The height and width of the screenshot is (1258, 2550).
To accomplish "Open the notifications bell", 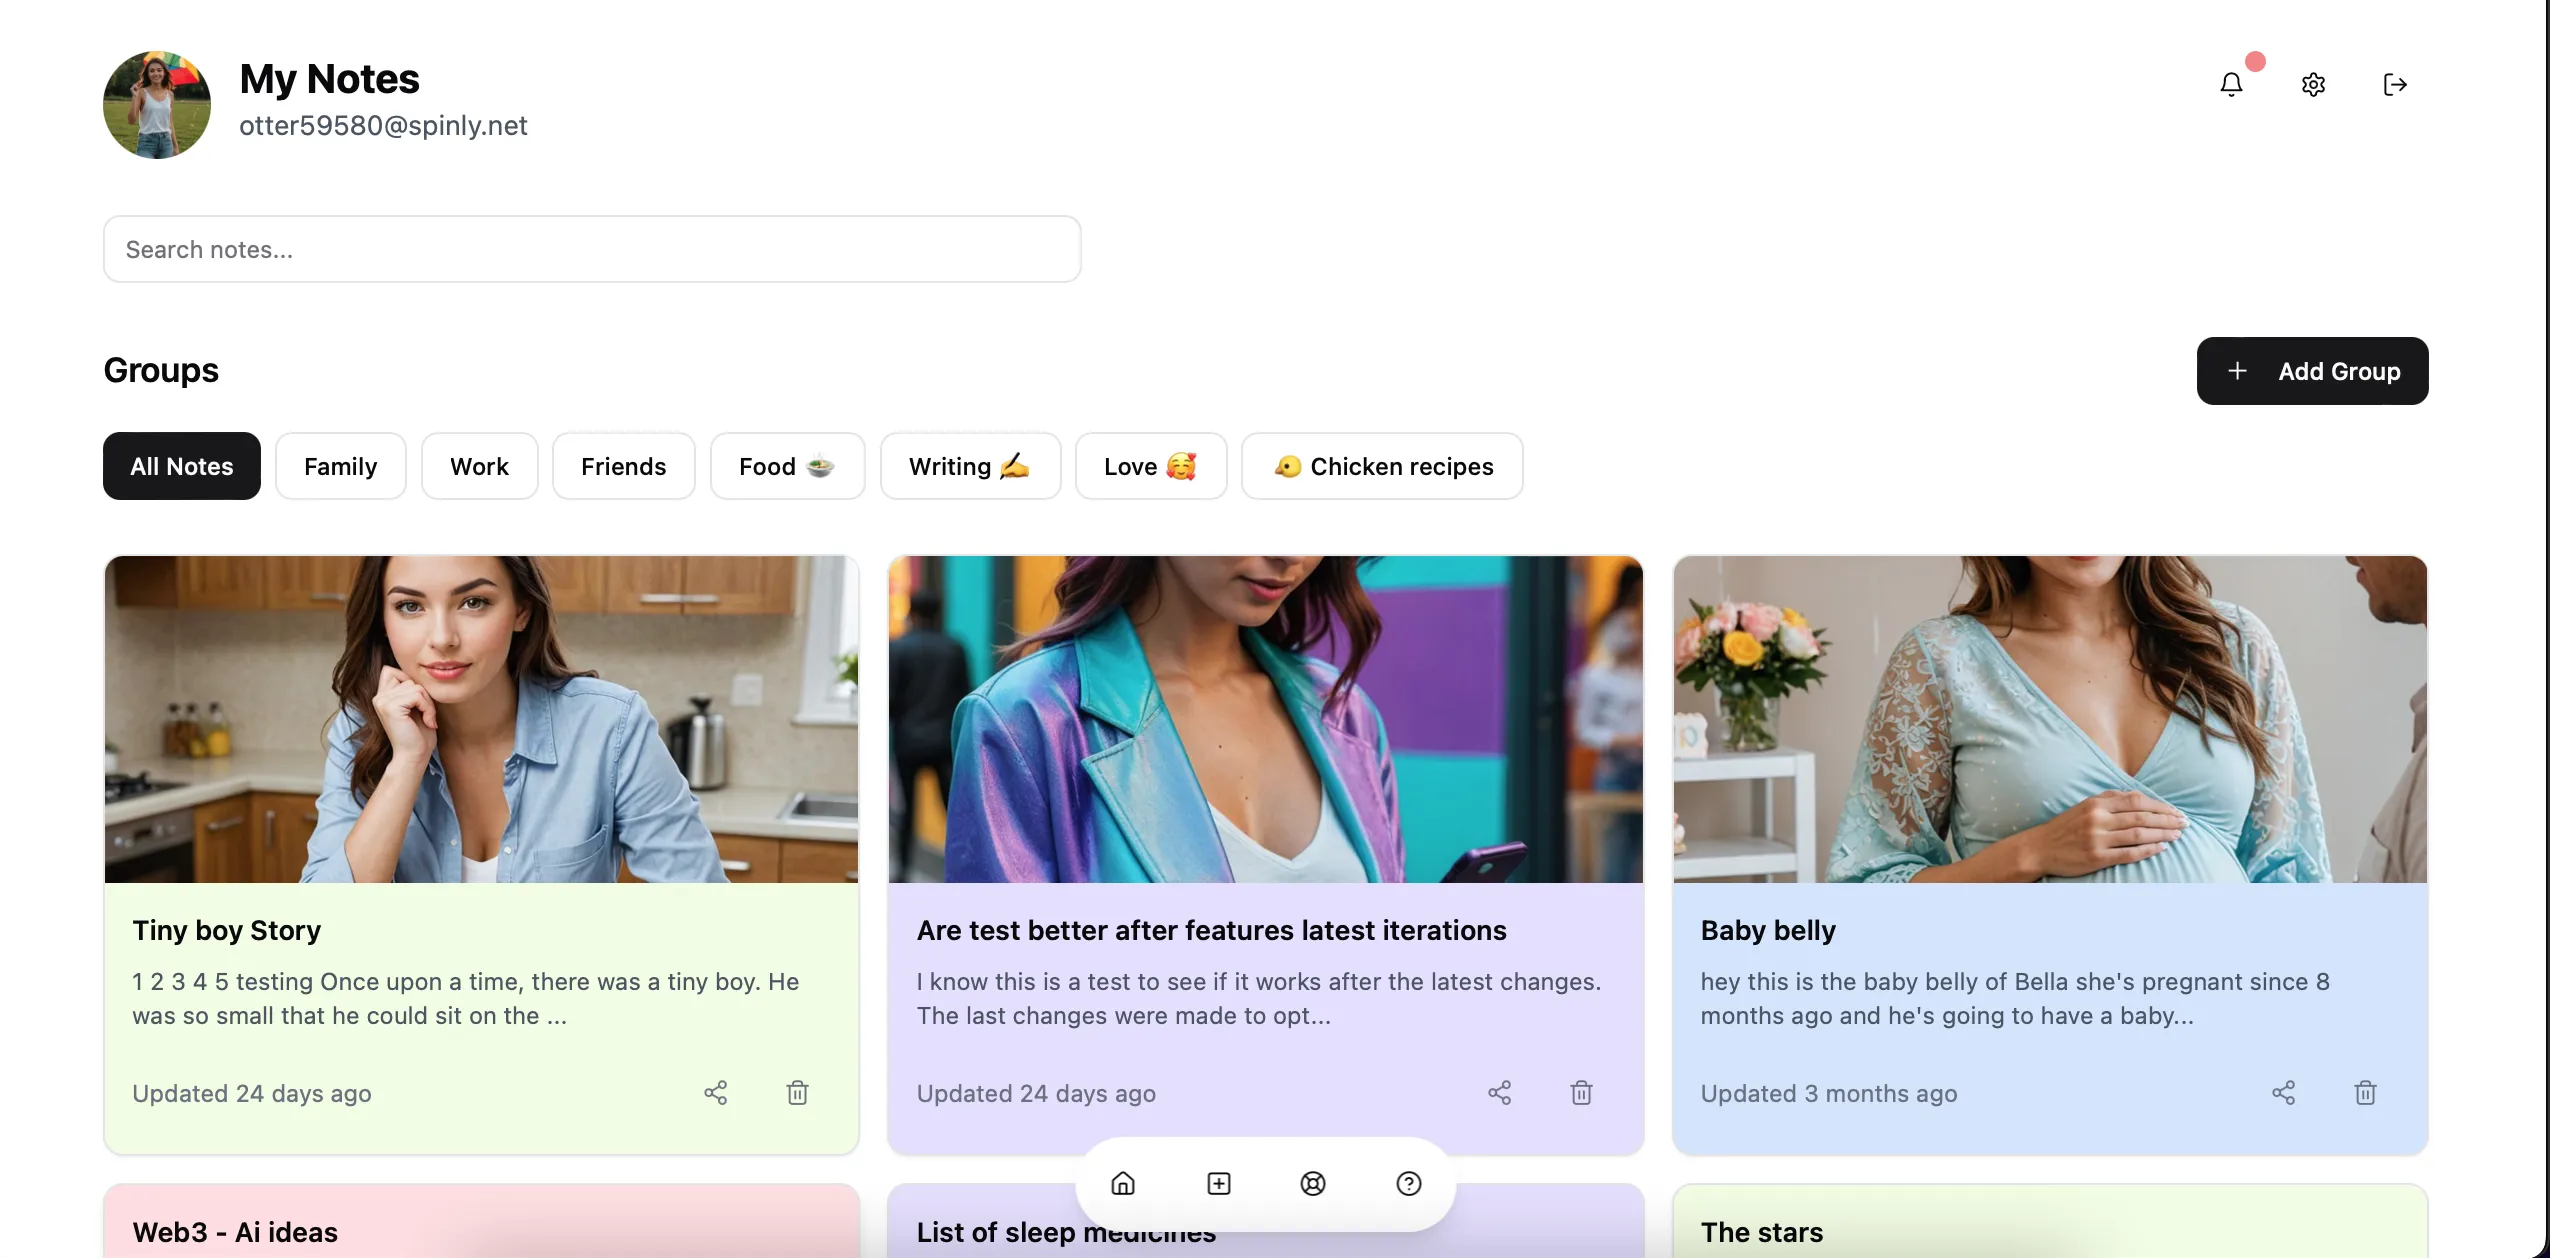I will tap(2231, 84).
